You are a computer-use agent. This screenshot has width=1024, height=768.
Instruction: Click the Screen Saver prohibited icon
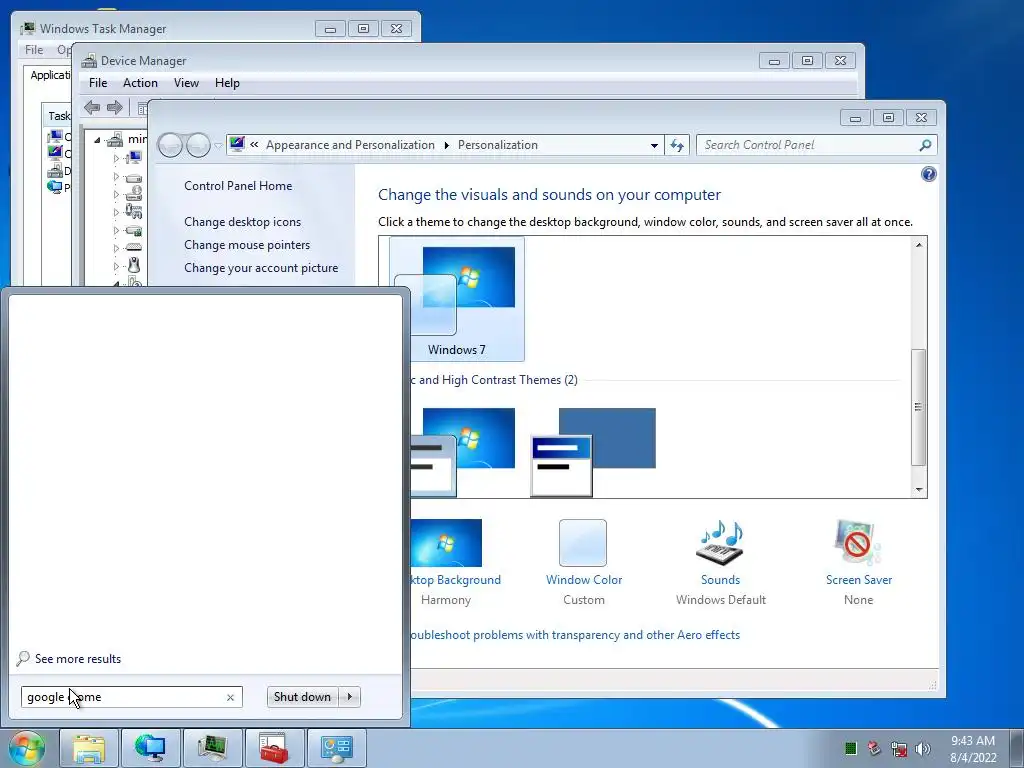(x=857, y=543)
